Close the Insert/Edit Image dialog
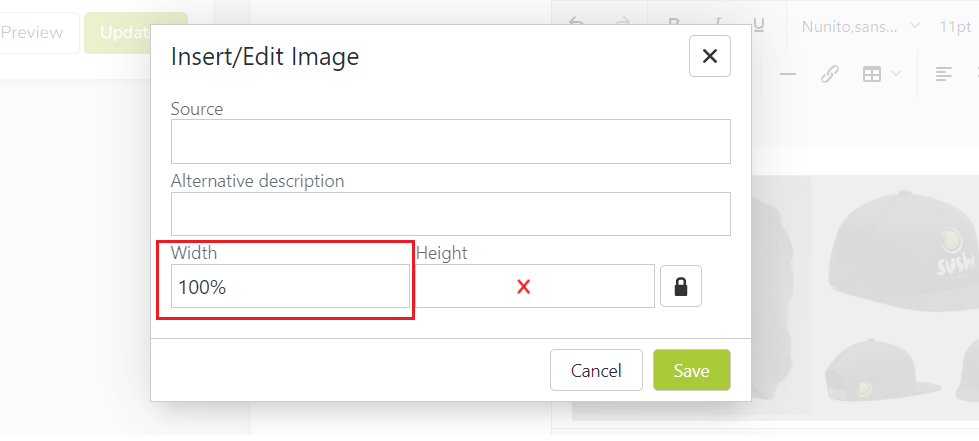 click(x=710, y=56)
